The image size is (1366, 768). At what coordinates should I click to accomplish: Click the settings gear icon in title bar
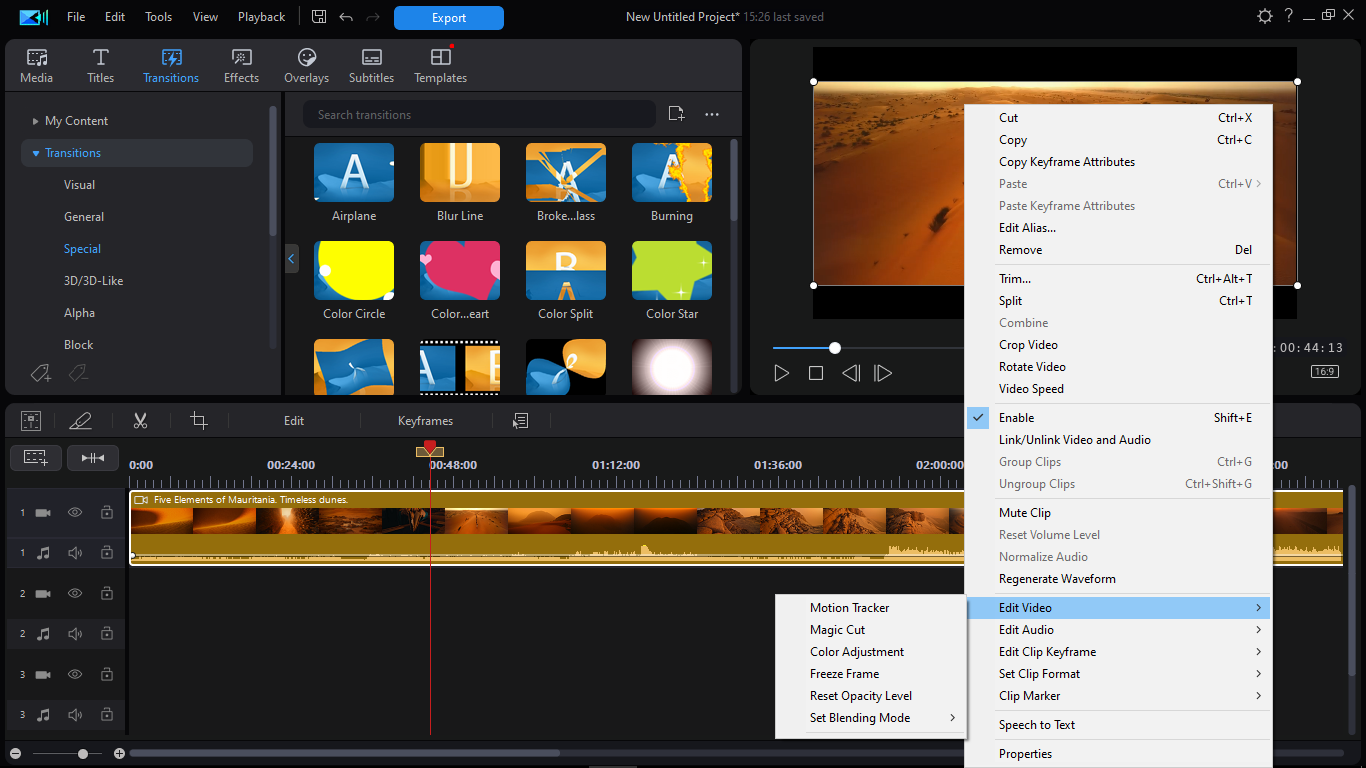pyautogui.click(x=1265, y=17)
